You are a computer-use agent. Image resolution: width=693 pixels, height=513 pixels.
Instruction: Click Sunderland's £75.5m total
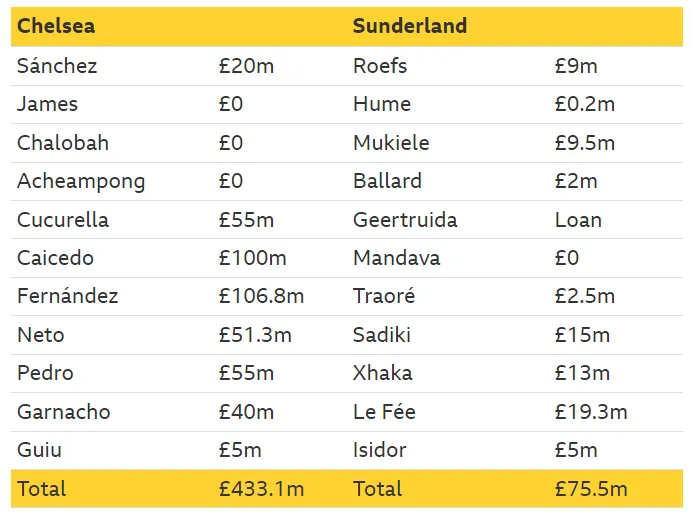[591, 489]
